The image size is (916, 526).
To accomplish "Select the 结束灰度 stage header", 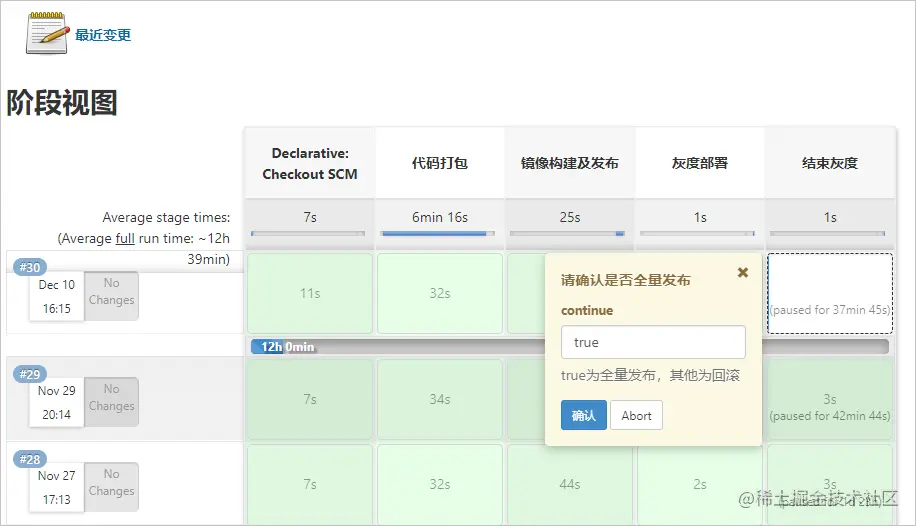I will [x=830, y=163].
